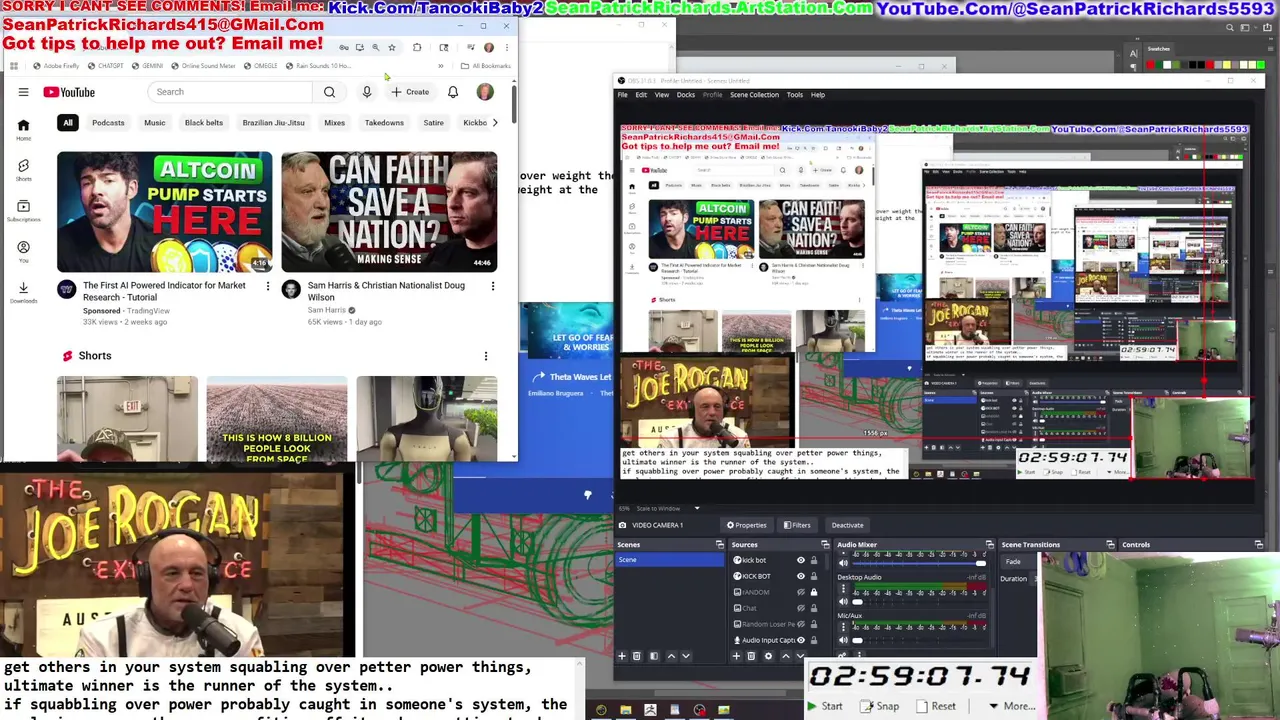
Task: Show the hidden rANDOM source
Action: [801, 592]
